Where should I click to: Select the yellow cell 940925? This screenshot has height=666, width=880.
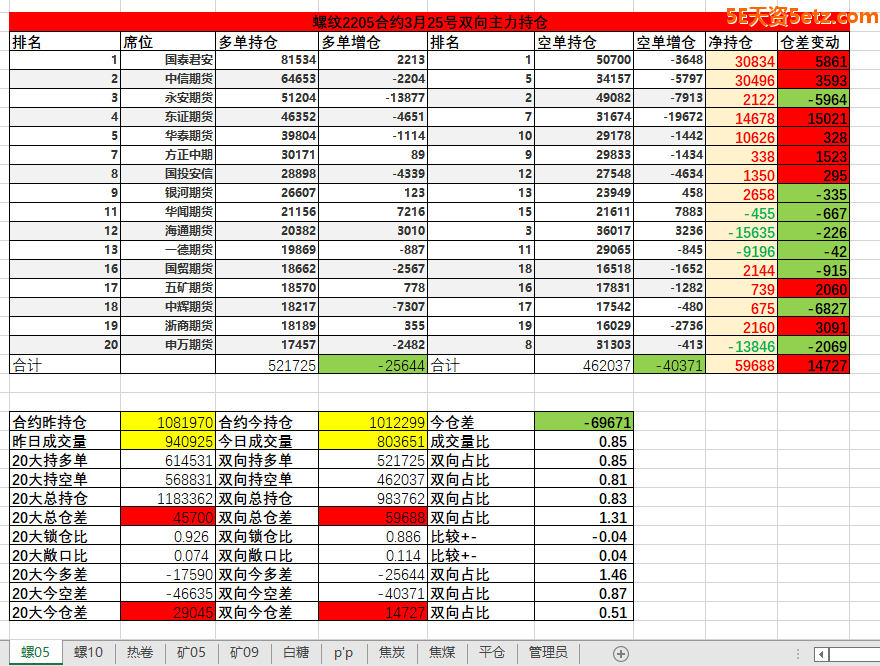[x=168, y=440]
